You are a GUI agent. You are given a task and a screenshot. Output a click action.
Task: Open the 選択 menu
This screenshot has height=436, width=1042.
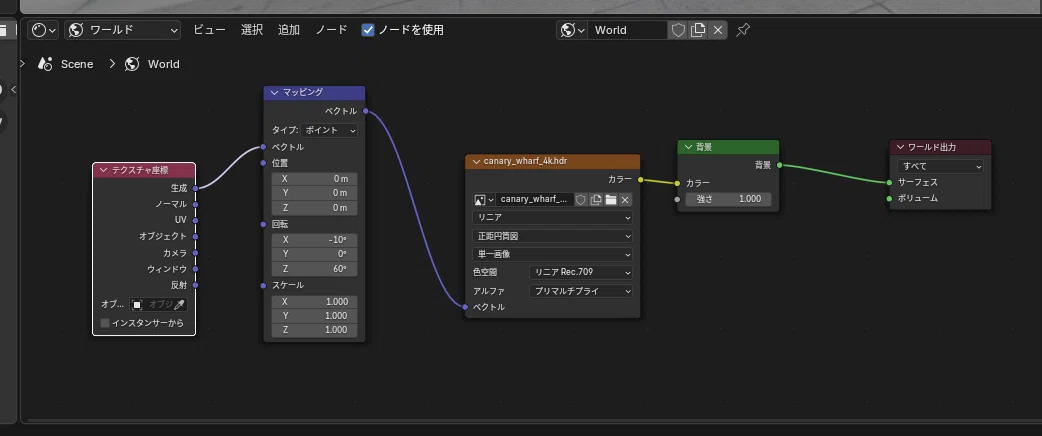tap(252, 30)
